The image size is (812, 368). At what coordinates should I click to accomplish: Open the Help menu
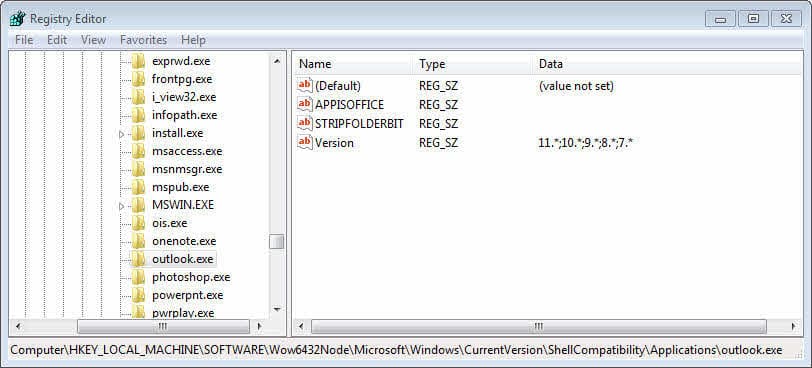(x=193, y=40)
